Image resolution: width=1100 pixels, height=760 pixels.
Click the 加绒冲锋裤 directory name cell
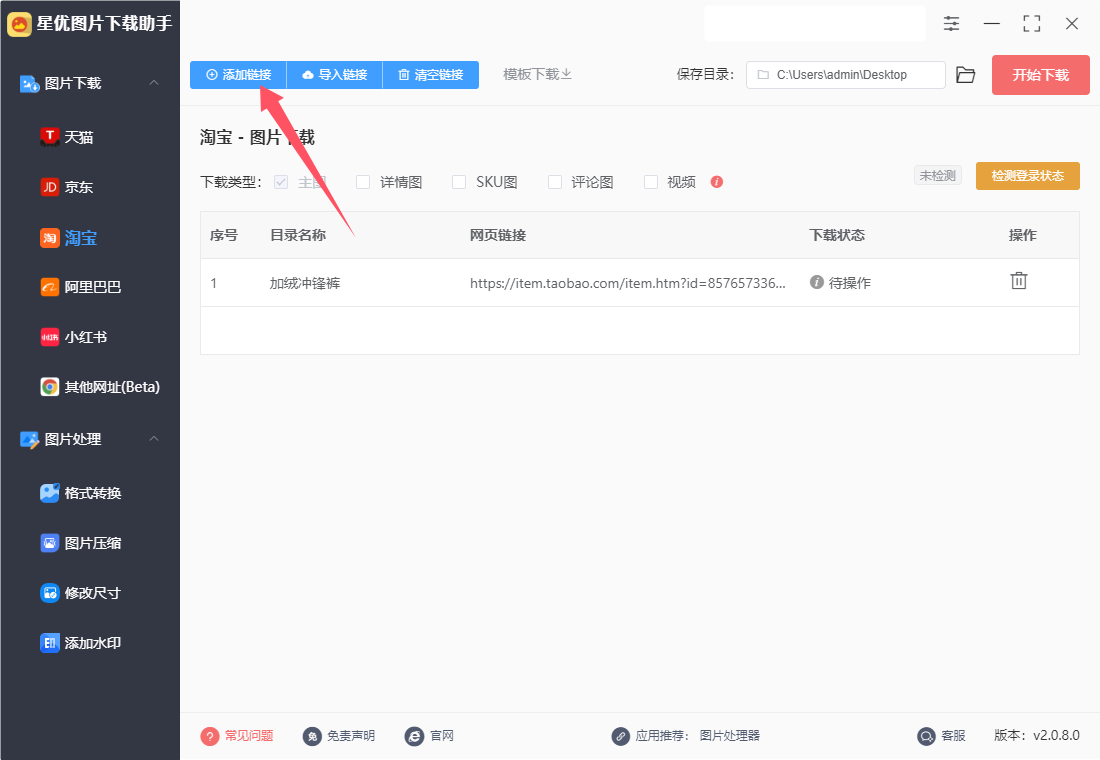[x=305, y=283]
